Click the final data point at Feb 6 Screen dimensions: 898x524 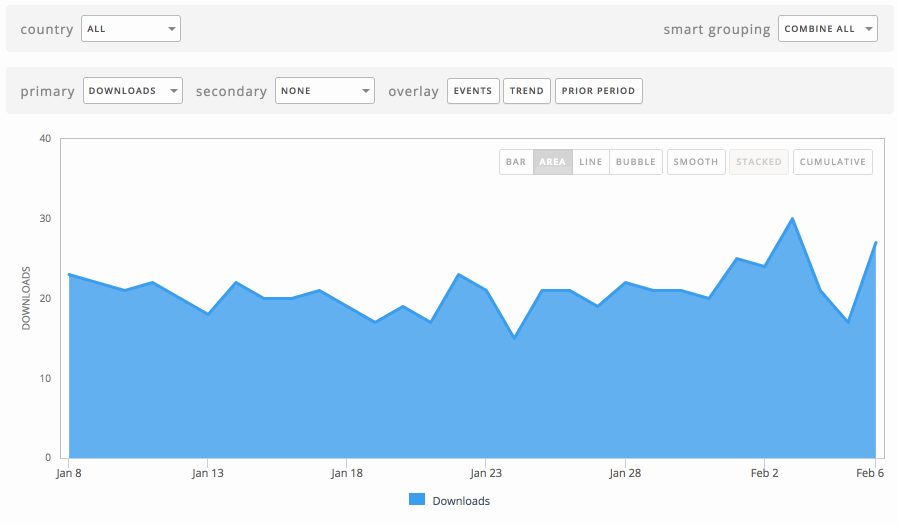pos(876,242)
